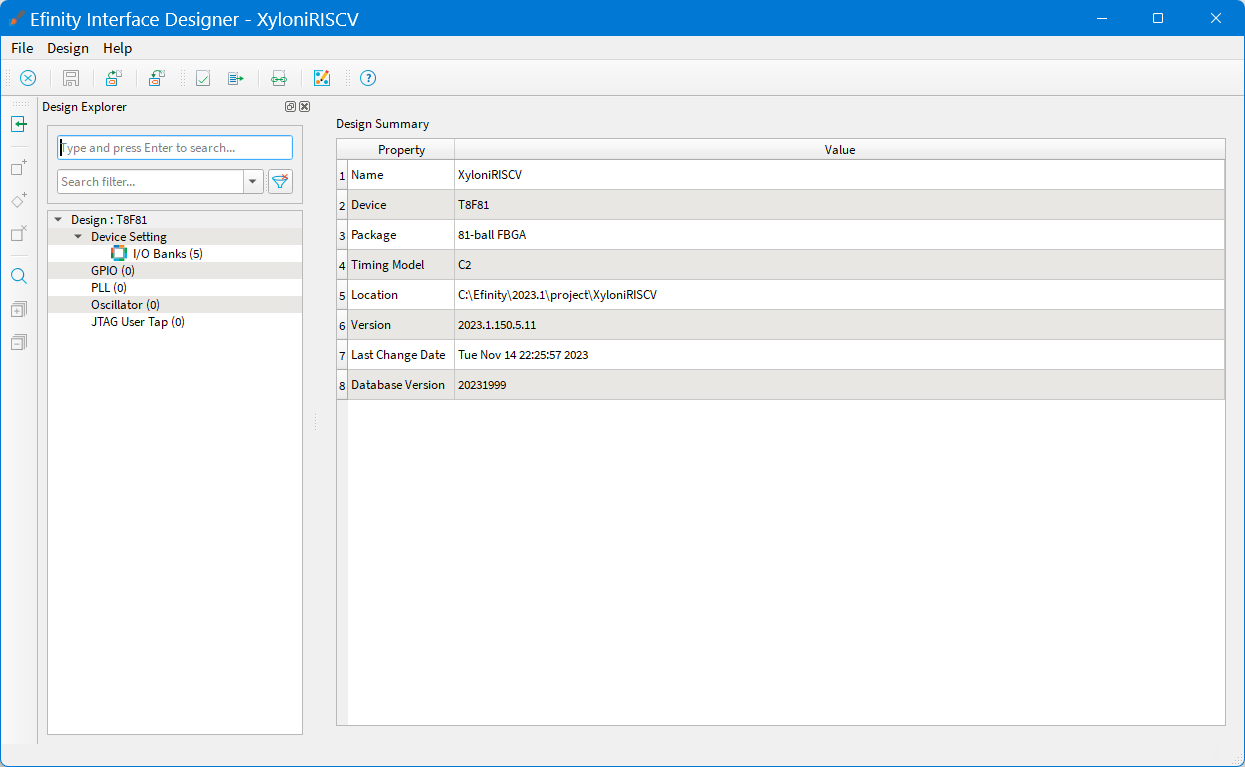
Task: Collapse the Design : T8F81 tree node
Action: [58, 220]
